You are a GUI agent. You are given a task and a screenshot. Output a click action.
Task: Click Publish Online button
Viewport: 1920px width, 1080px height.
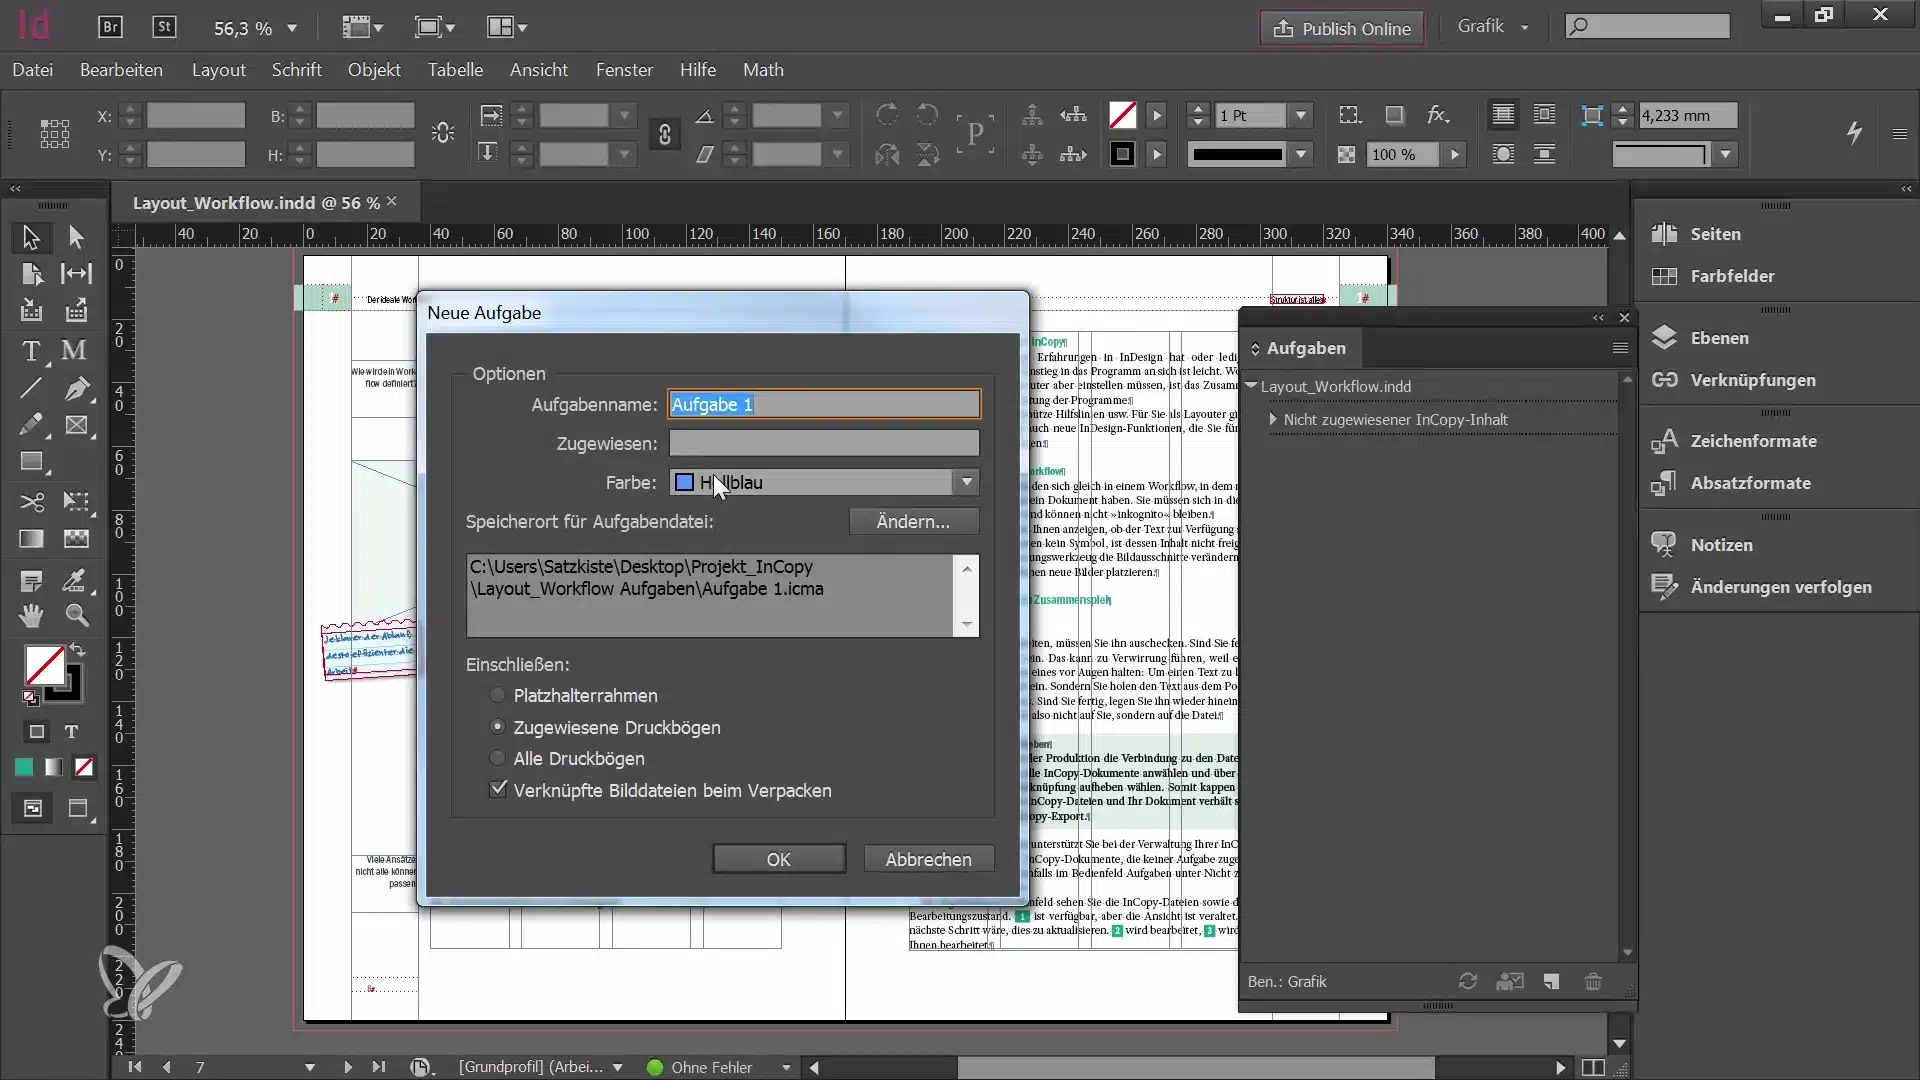1342,28
